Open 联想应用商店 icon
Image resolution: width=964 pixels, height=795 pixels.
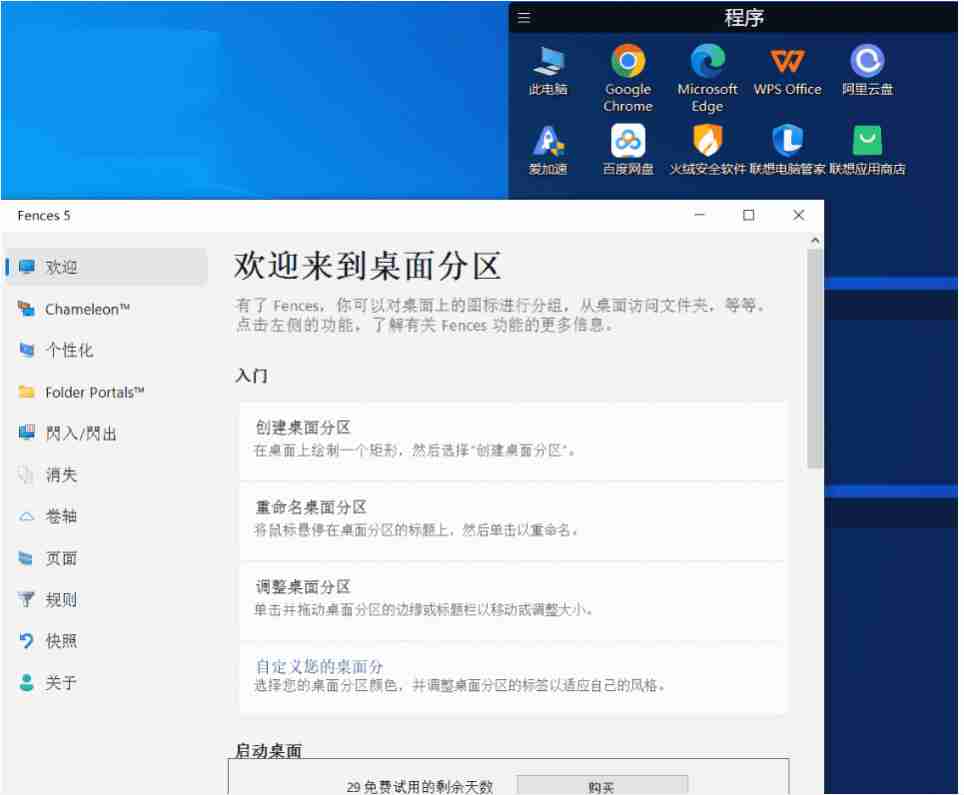point(867,149)
